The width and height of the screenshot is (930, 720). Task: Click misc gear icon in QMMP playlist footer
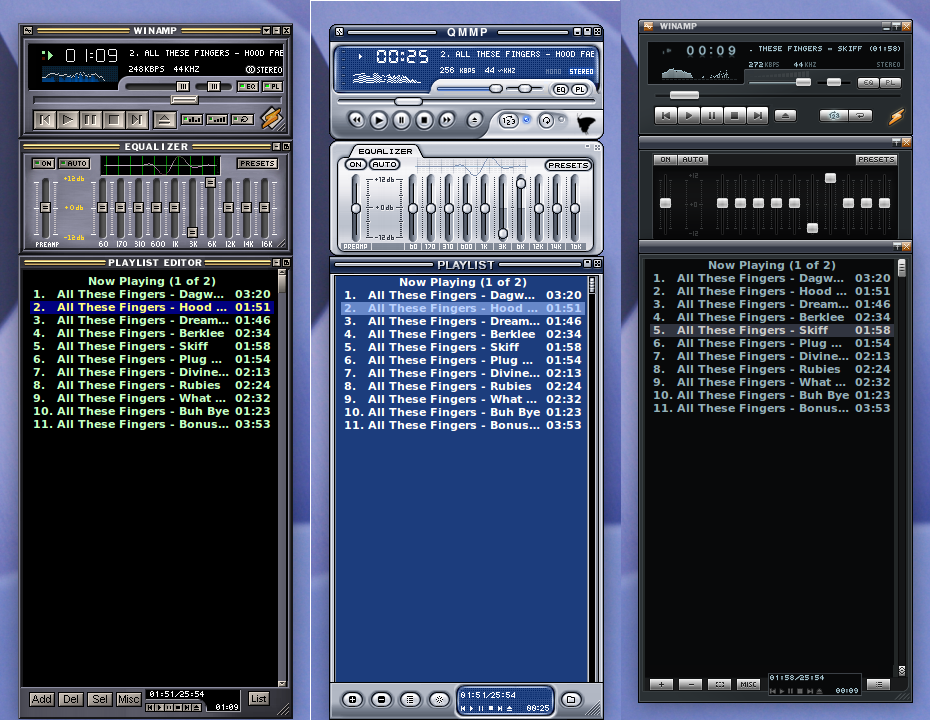[x=439, y=700]
